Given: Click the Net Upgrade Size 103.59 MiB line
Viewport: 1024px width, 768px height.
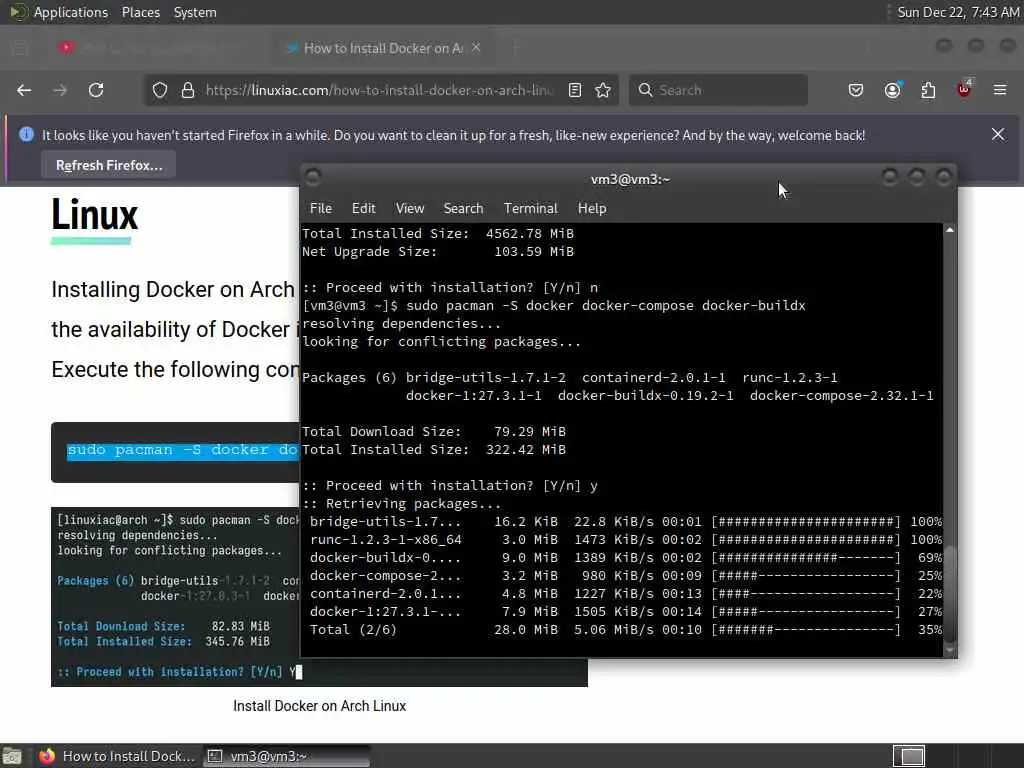Looking at the screenshot, I should point(438,251).
